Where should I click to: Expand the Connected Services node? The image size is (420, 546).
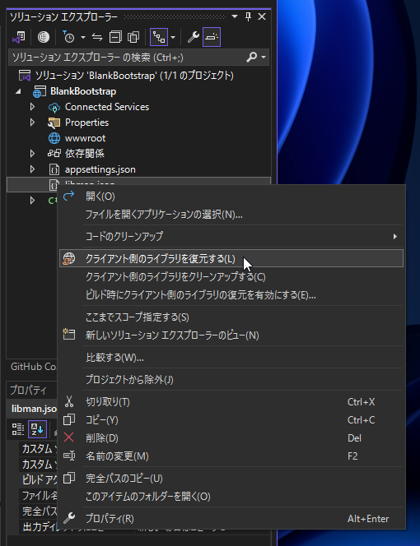tap(32, 107)
